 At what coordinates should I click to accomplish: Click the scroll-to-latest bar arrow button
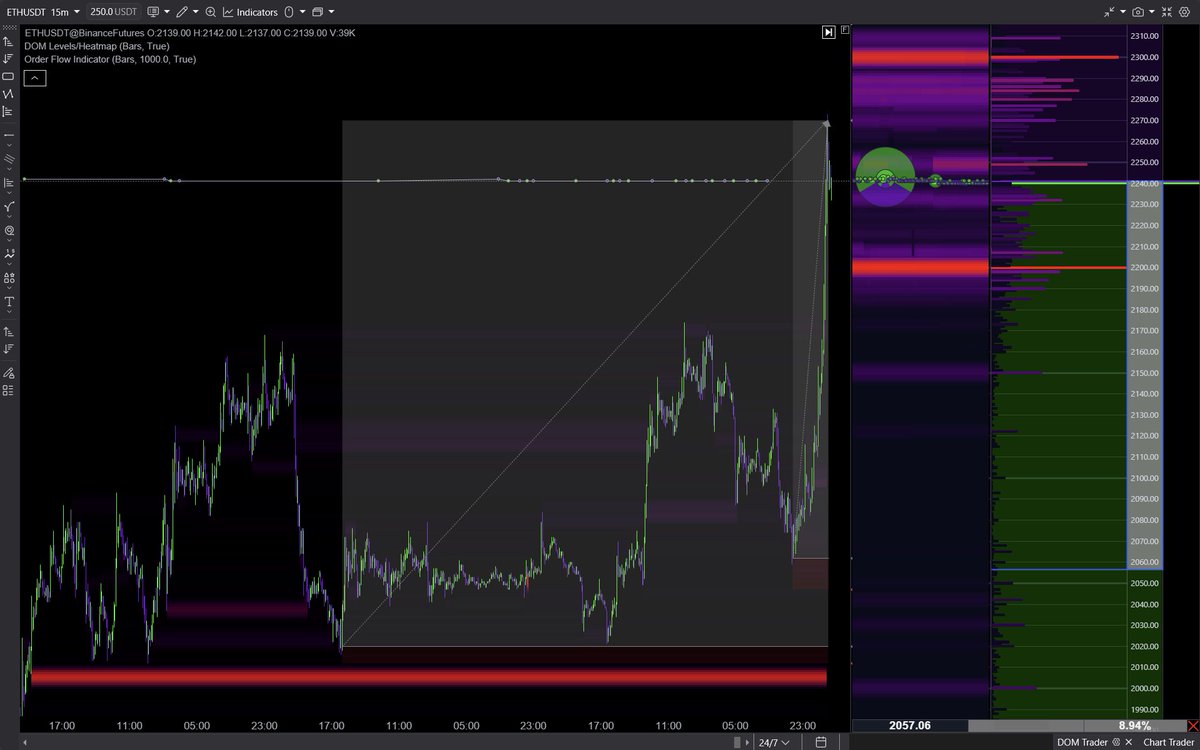(828, 33)
